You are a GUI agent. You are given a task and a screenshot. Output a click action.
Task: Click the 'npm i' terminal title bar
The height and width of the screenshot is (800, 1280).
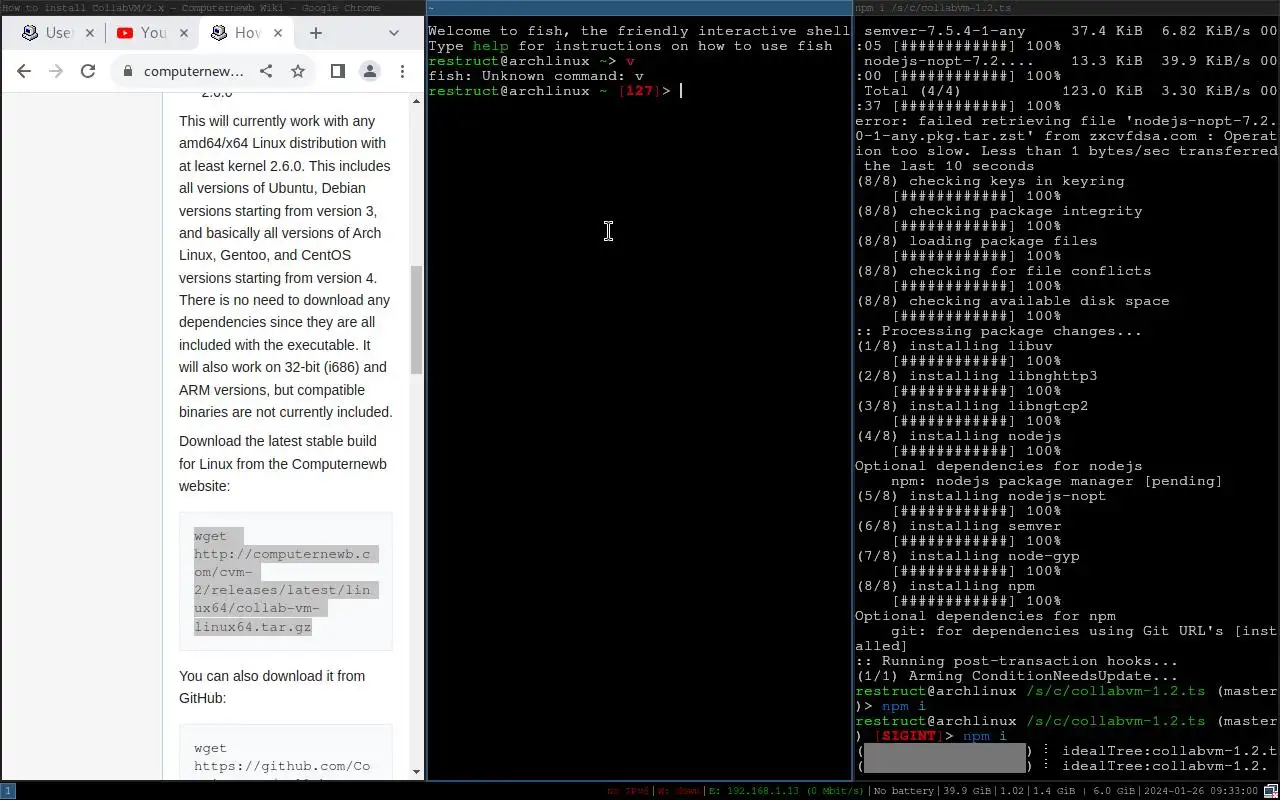[1066, 8]
